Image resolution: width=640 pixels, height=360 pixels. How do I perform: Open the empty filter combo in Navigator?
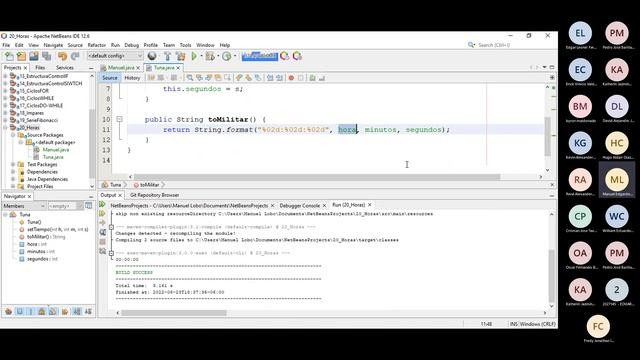(x=65, y=206)
